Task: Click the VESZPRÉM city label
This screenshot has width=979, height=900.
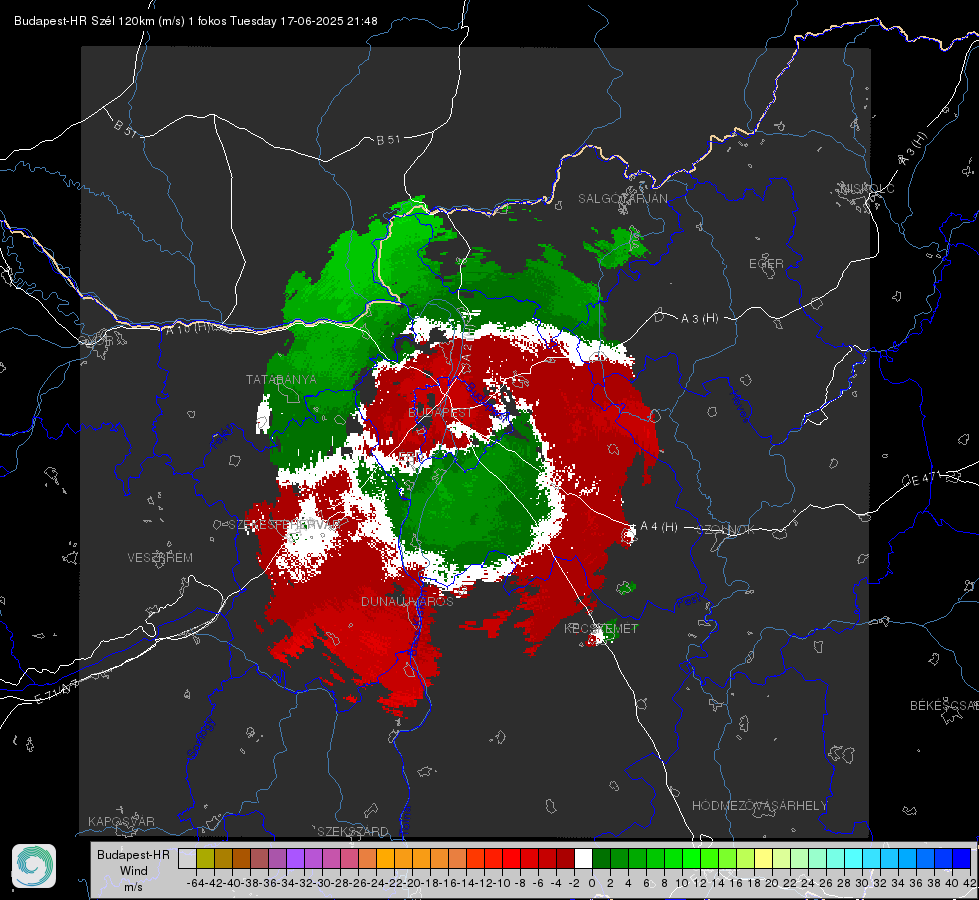Action: (160, 557)
